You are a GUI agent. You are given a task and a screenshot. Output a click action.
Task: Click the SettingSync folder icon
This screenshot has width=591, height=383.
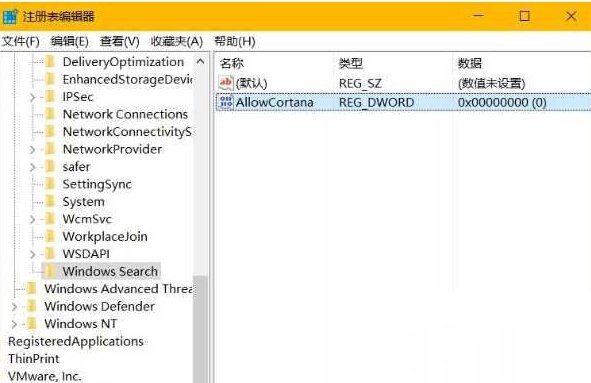point(50,184)
